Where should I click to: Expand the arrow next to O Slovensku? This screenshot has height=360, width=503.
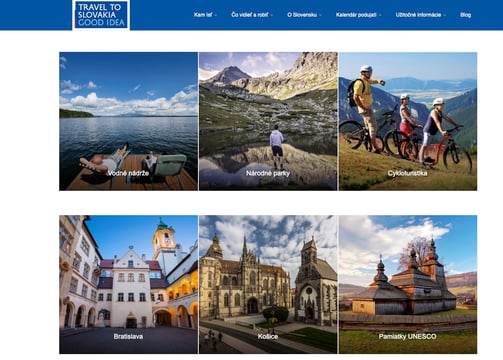click(x=320, y=15)
